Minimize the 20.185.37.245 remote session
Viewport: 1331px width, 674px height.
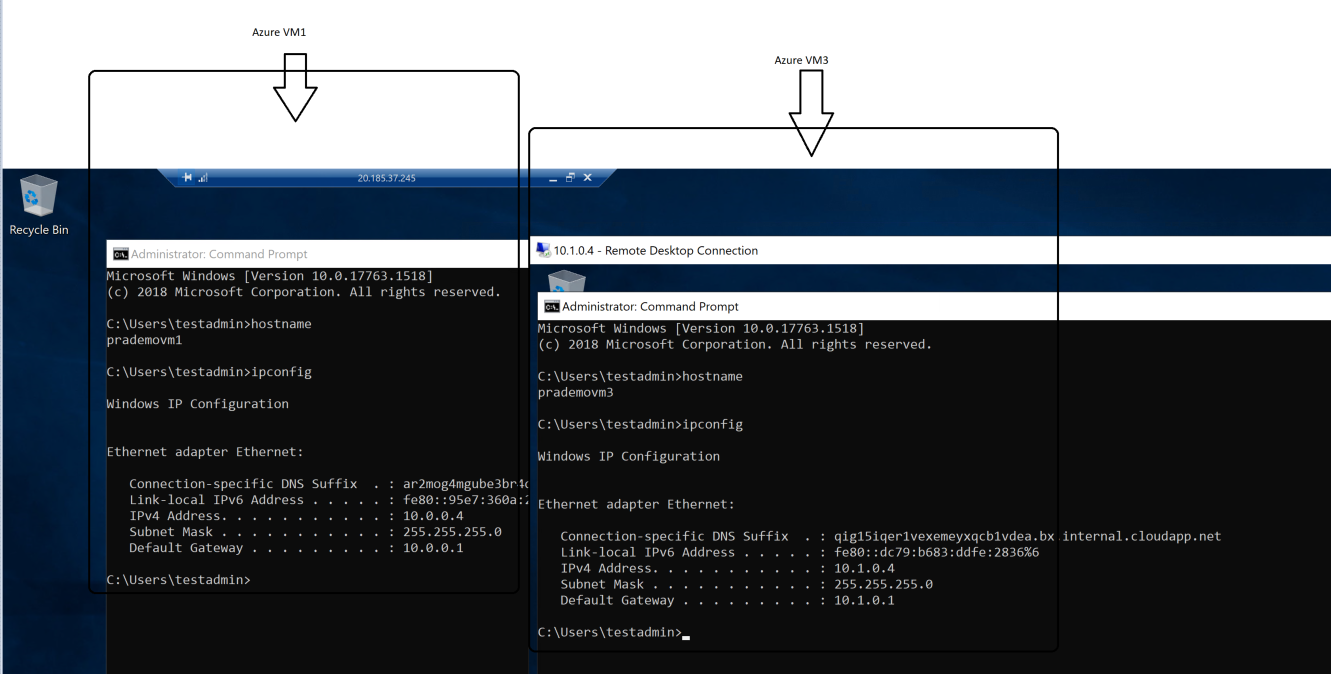pyautogui.click(x=553, y=178)
